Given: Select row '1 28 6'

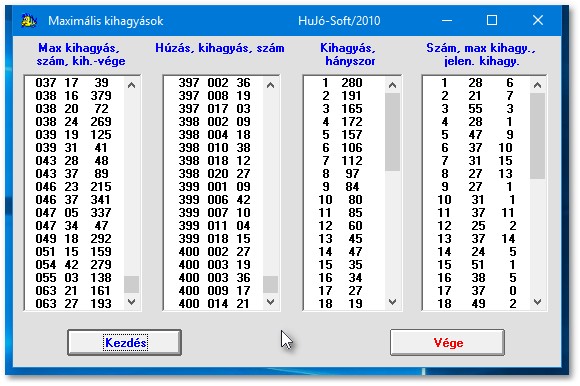Looking at the screenshot, I should pos(477,82).
